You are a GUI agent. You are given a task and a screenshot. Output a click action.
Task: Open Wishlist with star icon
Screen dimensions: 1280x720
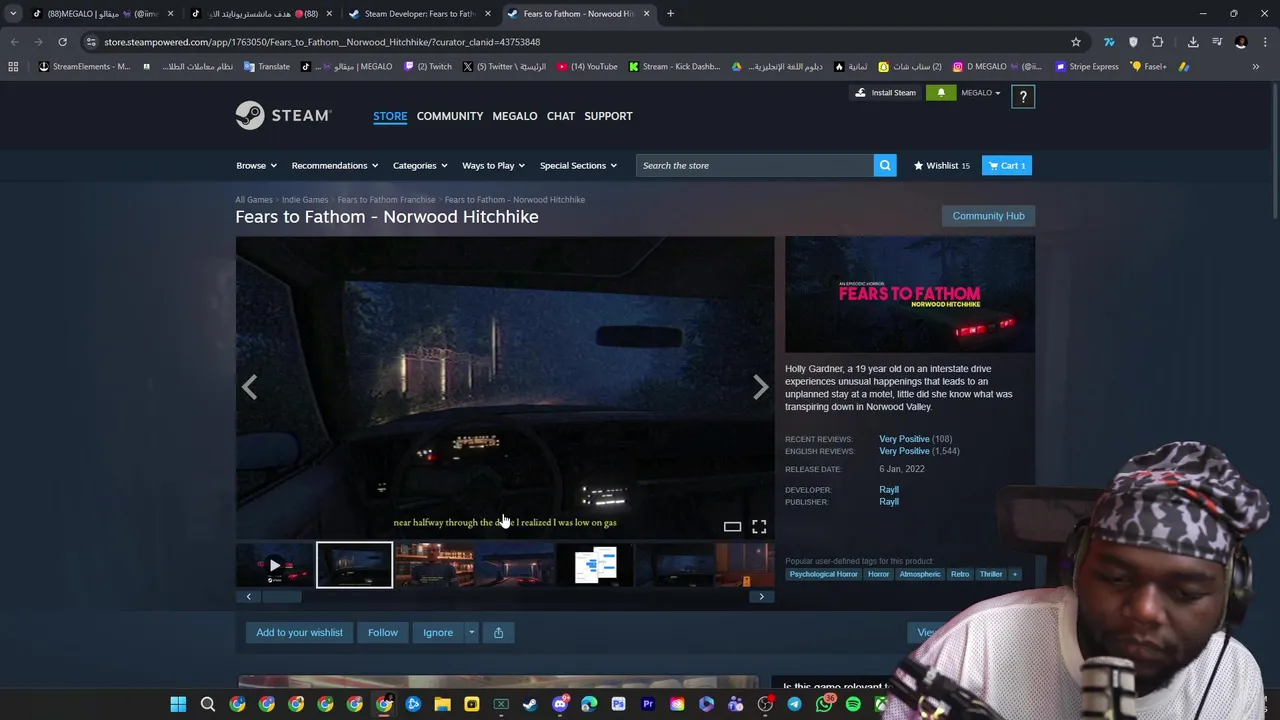point(942,165)
